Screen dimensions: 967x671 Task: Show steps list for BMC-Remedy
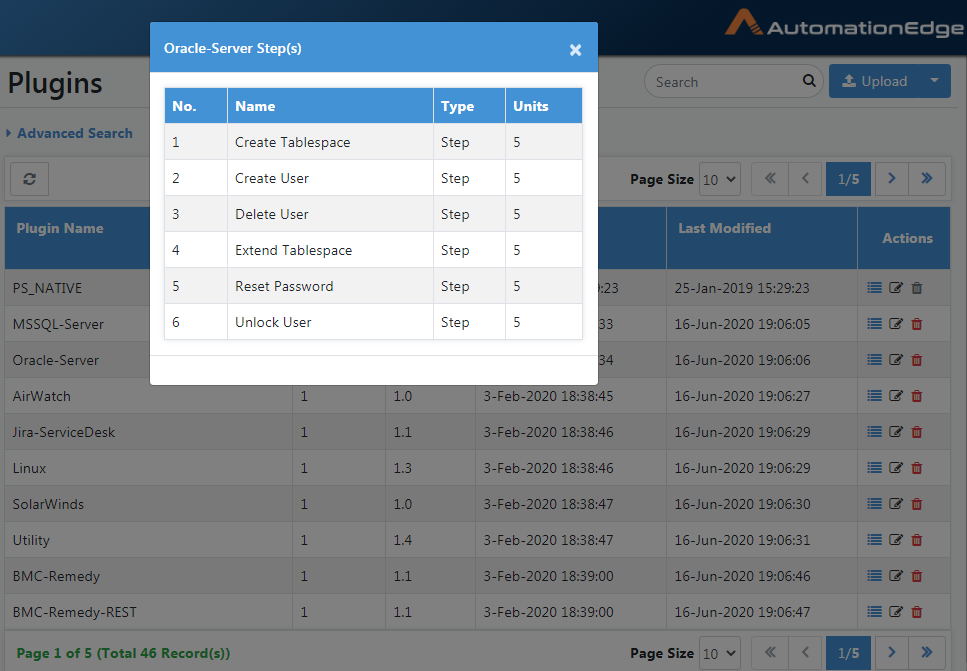click(x=874, y=575)
